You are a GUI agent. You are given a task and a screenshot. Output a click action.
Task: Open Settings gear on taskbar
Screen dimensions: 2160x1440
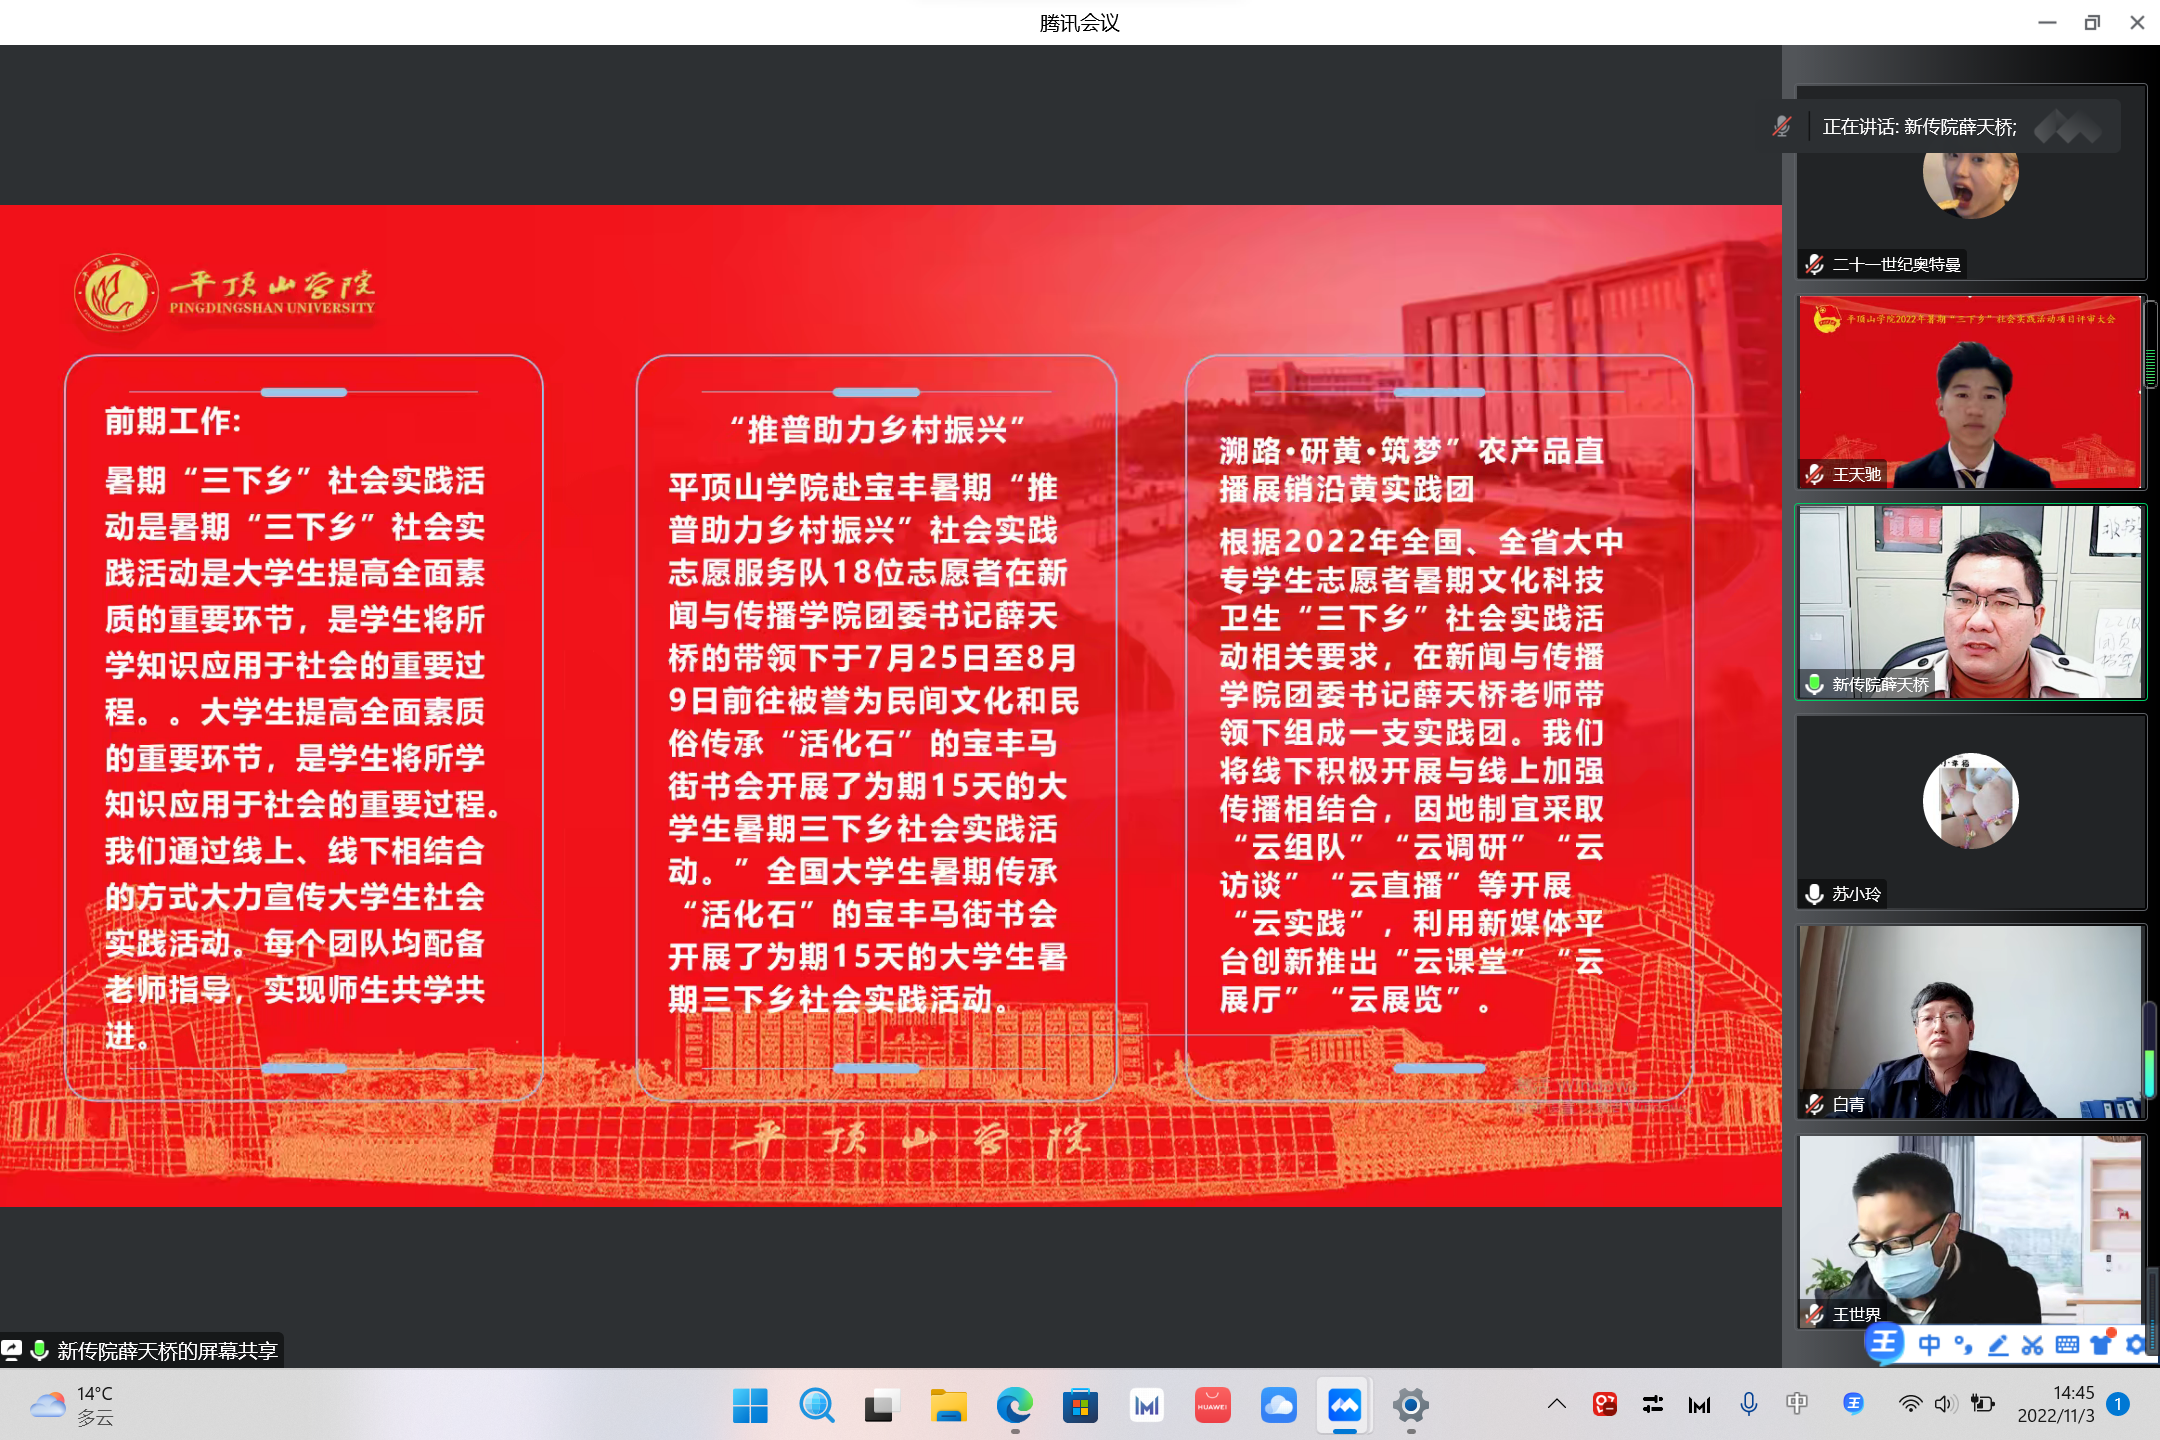click(x=1410, y=1406)
